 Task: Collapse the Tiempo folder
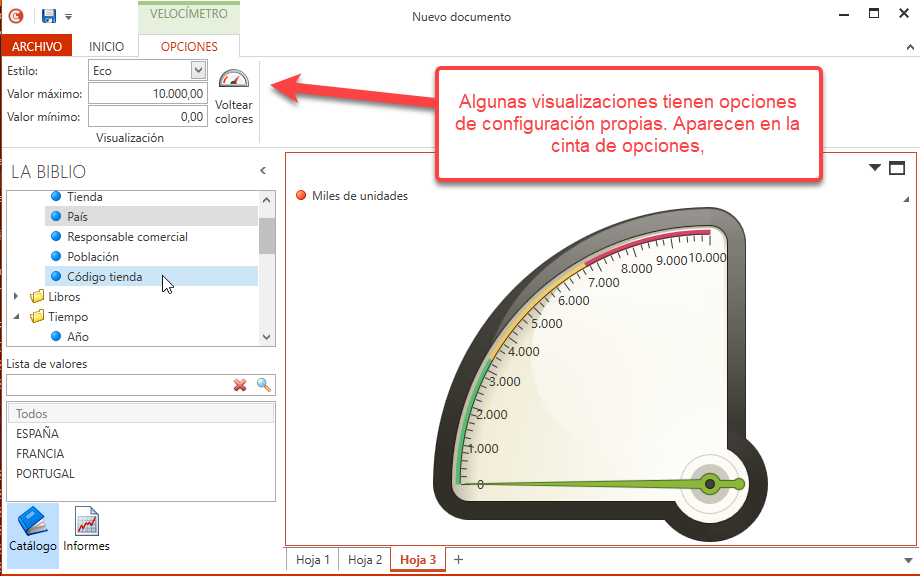[16, 317]
